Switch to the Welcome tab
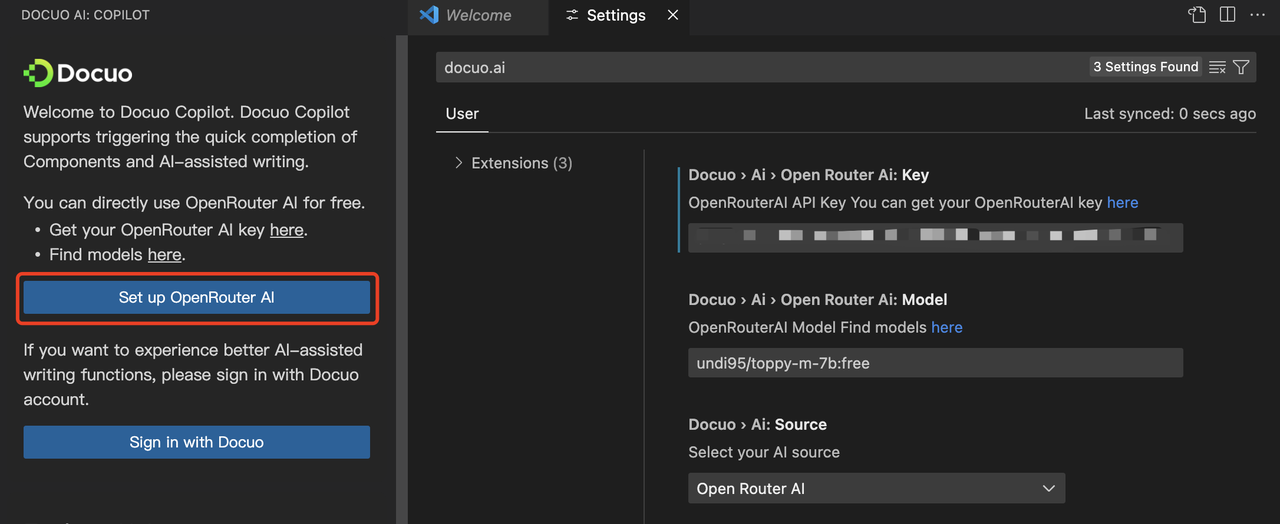 pos(478,15)
